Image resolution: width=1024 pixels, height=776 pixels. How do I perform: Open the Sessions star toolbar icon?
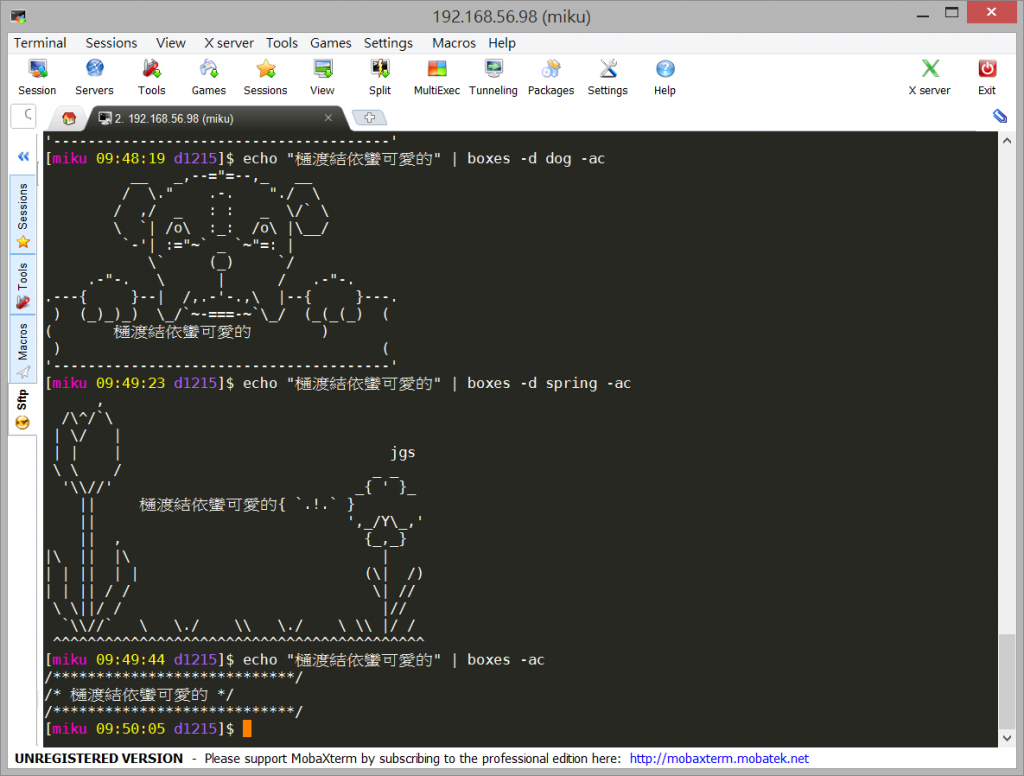pyautogui.click(x=265, y=77)
